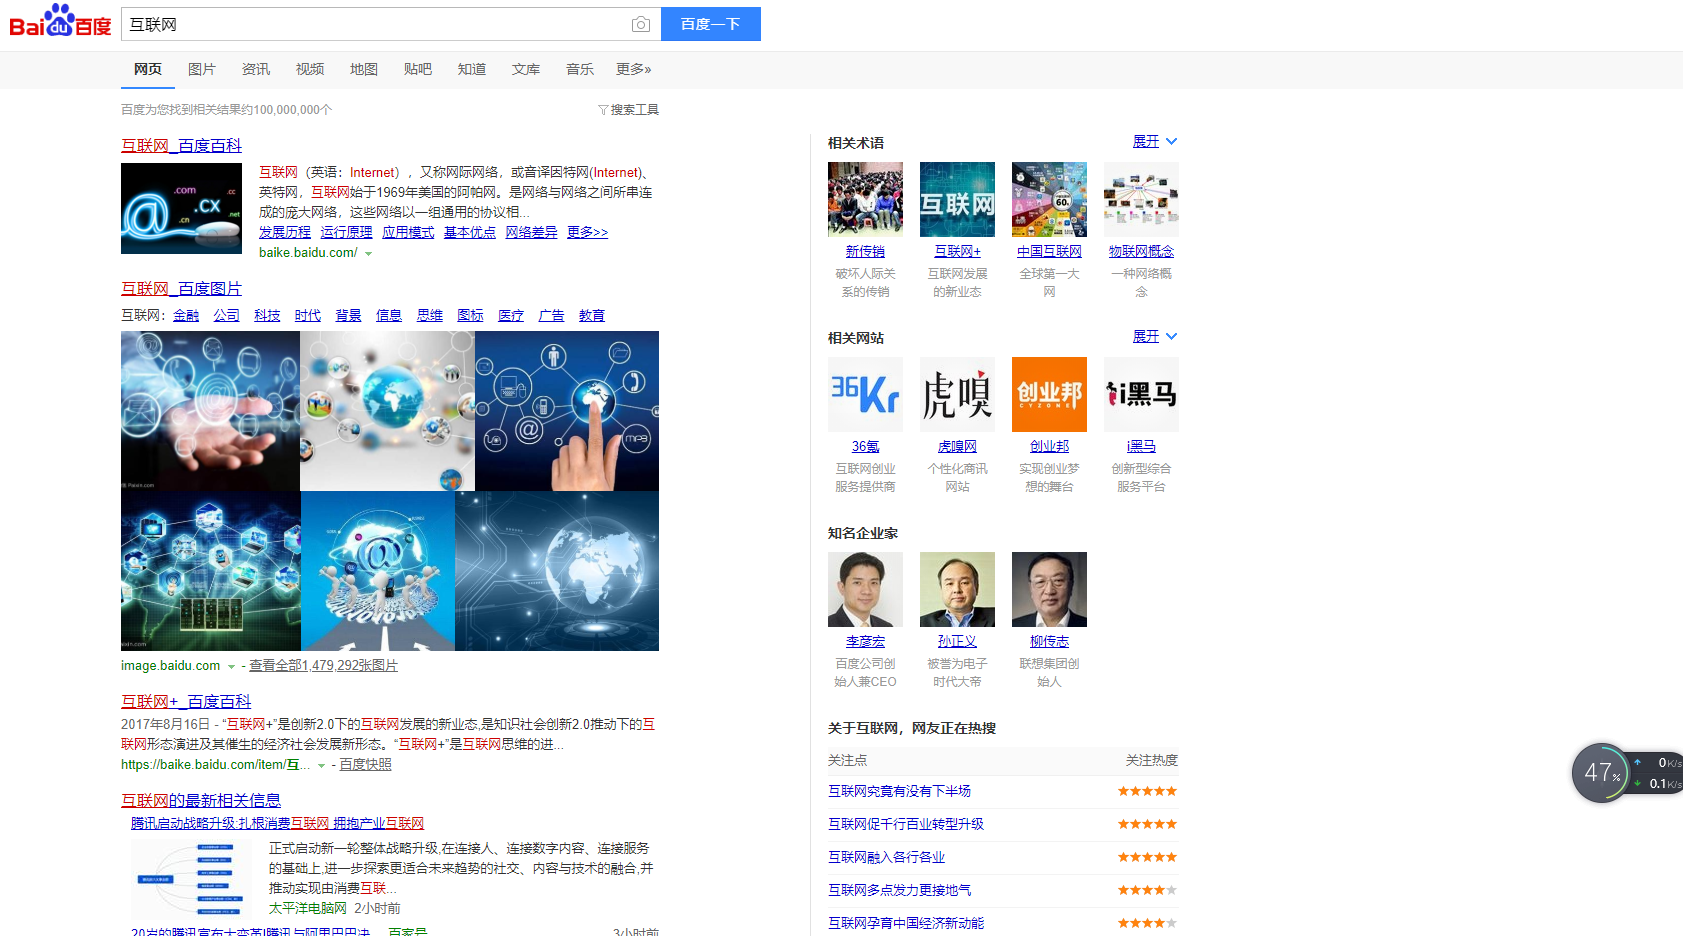Select the 网页 tab

(148, 69)
